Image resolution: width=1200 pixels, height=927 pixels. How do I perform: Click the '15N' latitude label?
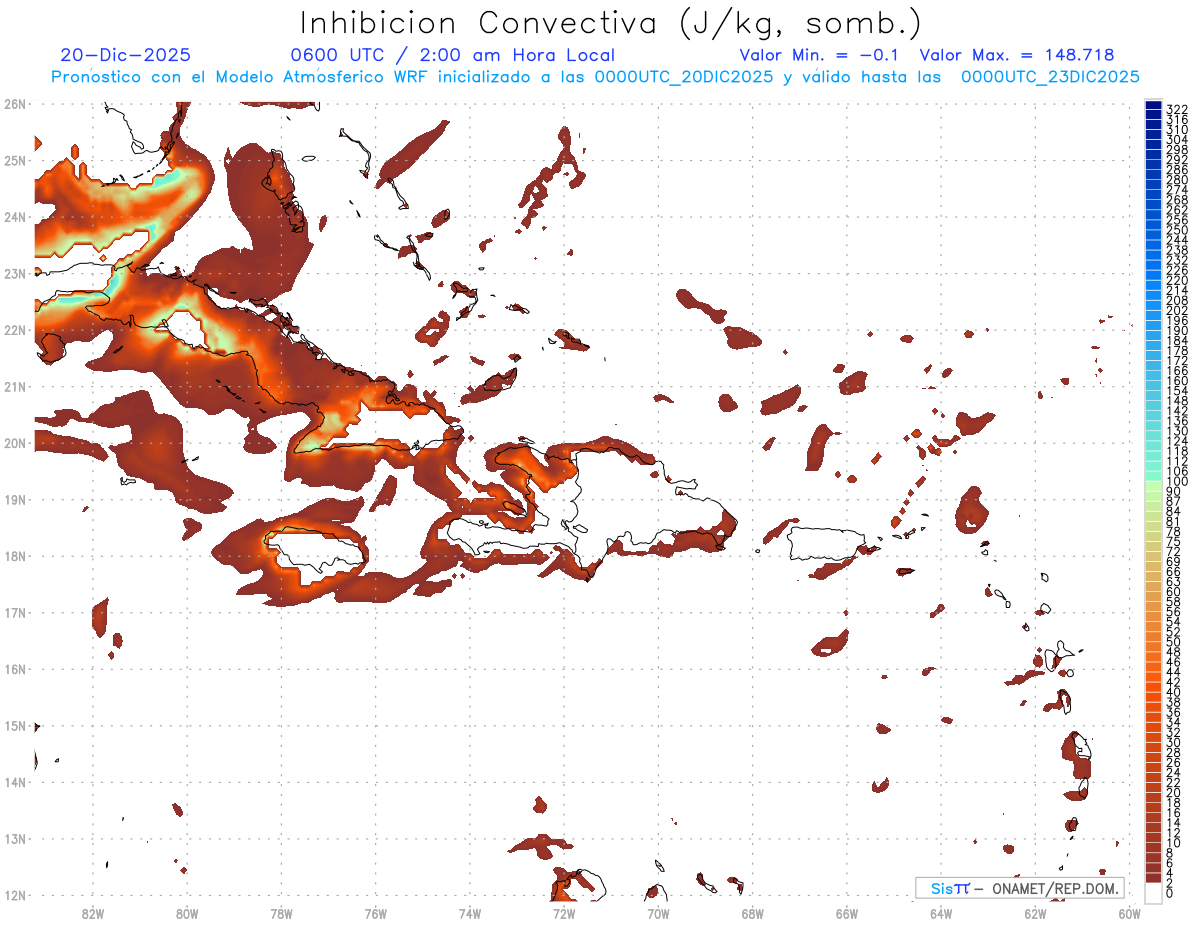(x=15, y=725)
